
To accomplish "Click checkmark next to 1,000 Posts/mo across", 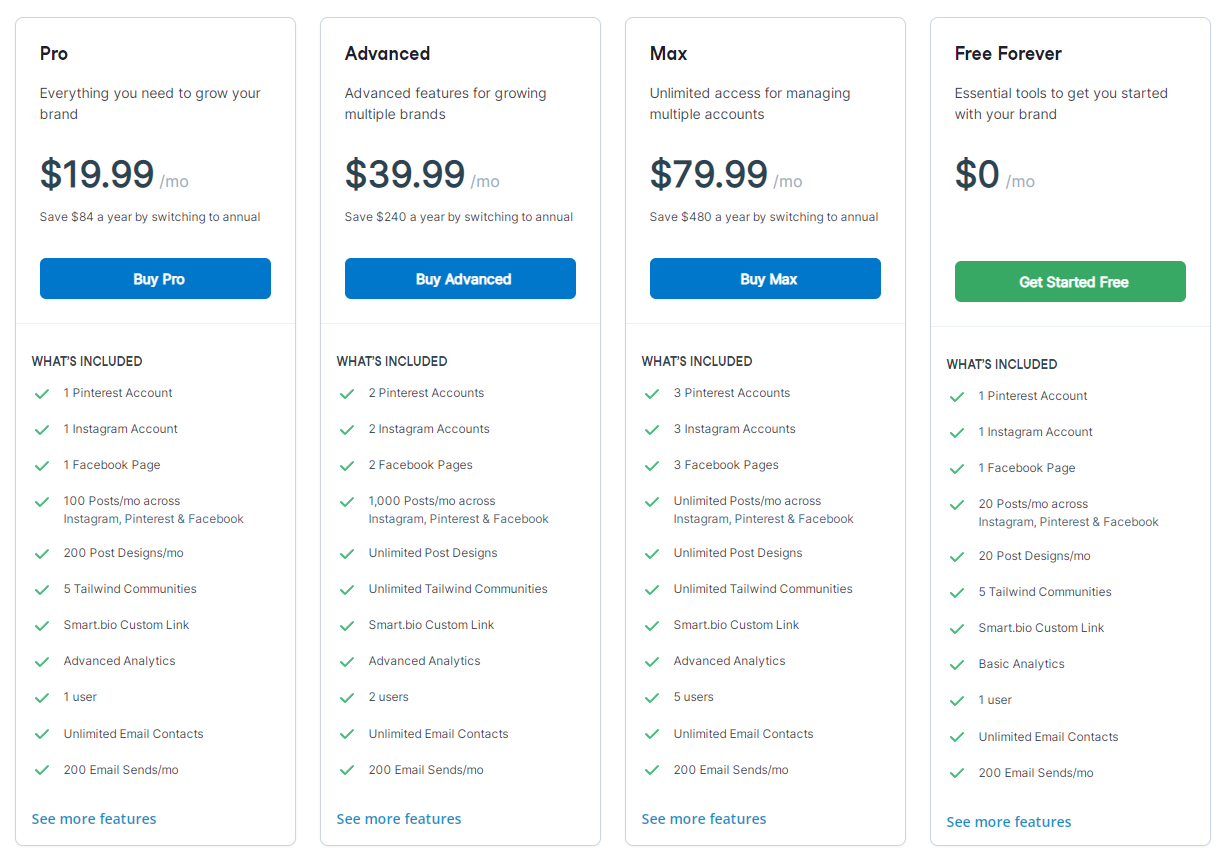I will click(347, 501).
